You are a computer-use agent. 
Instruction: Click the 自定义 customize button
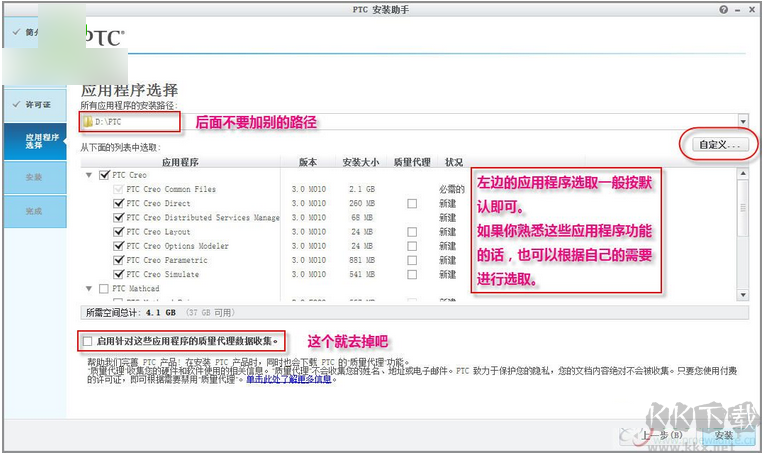coord(719,145)
